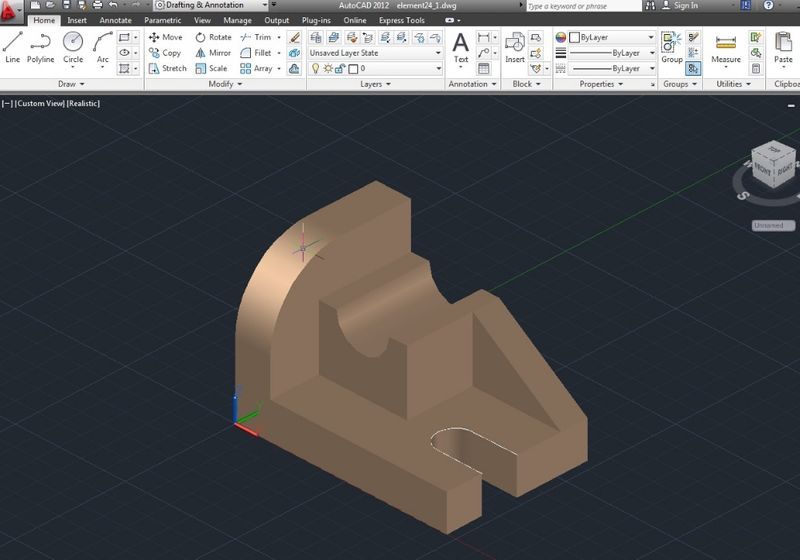This screenshot has height=560, width=800.
Task: Expand the Block panel title
Action: point(526,84)
